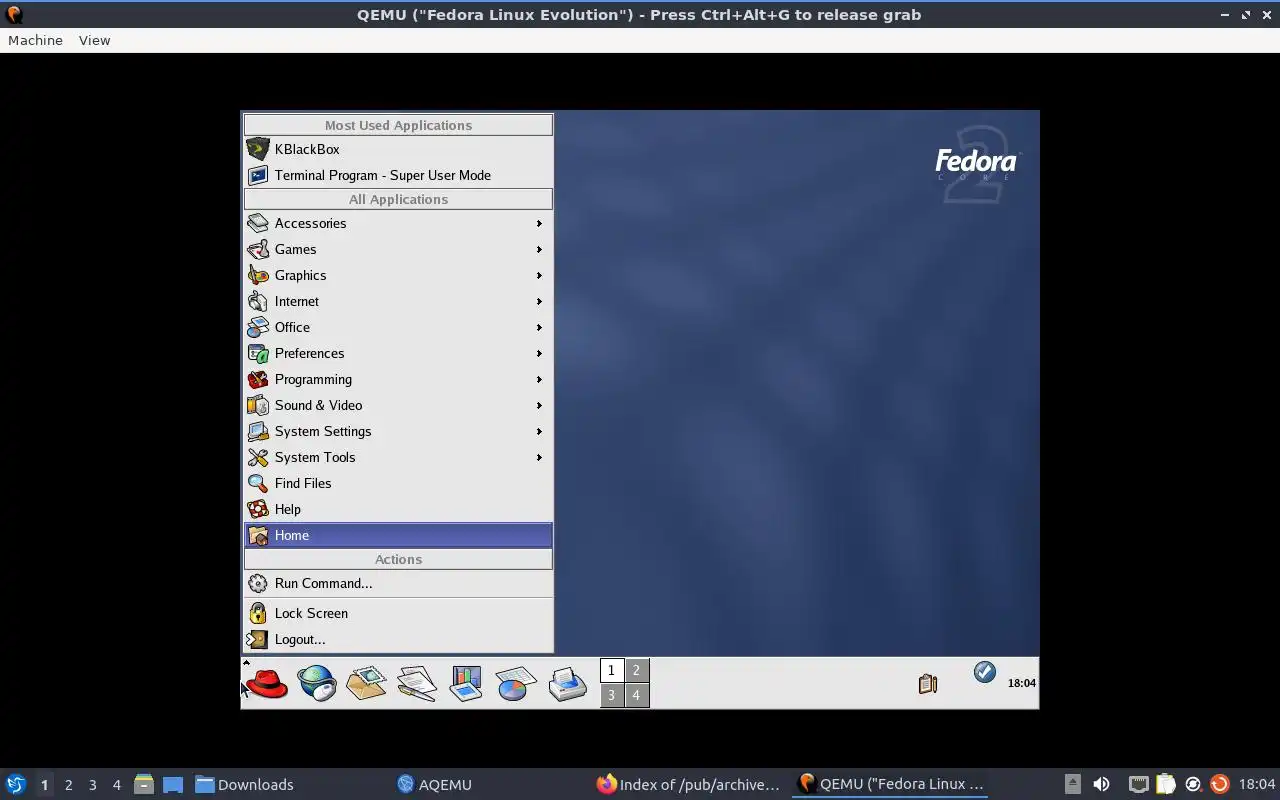
Task: Select the Help menu entry text
Action: [288, 509]
